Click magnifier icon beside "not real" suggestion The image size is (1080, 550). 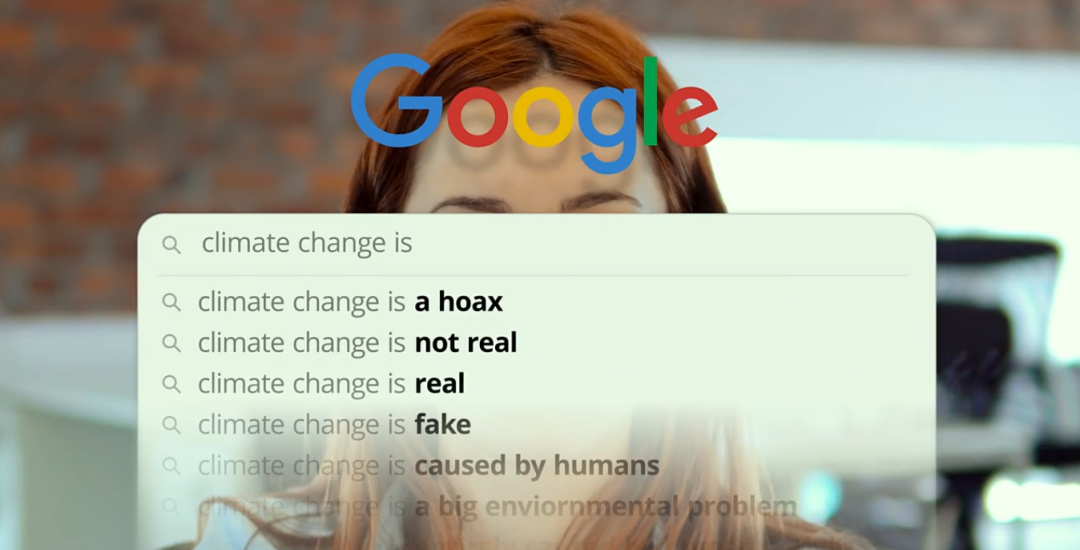point(172,343)
